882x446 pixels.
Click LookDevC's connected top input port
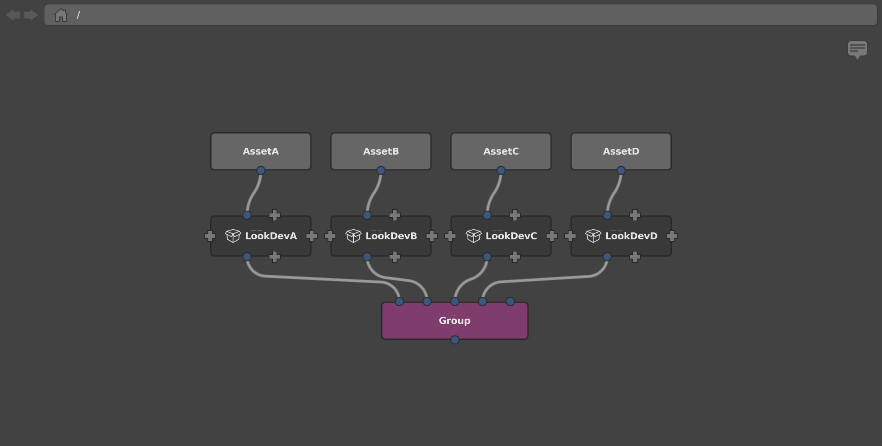pos(487,215)
